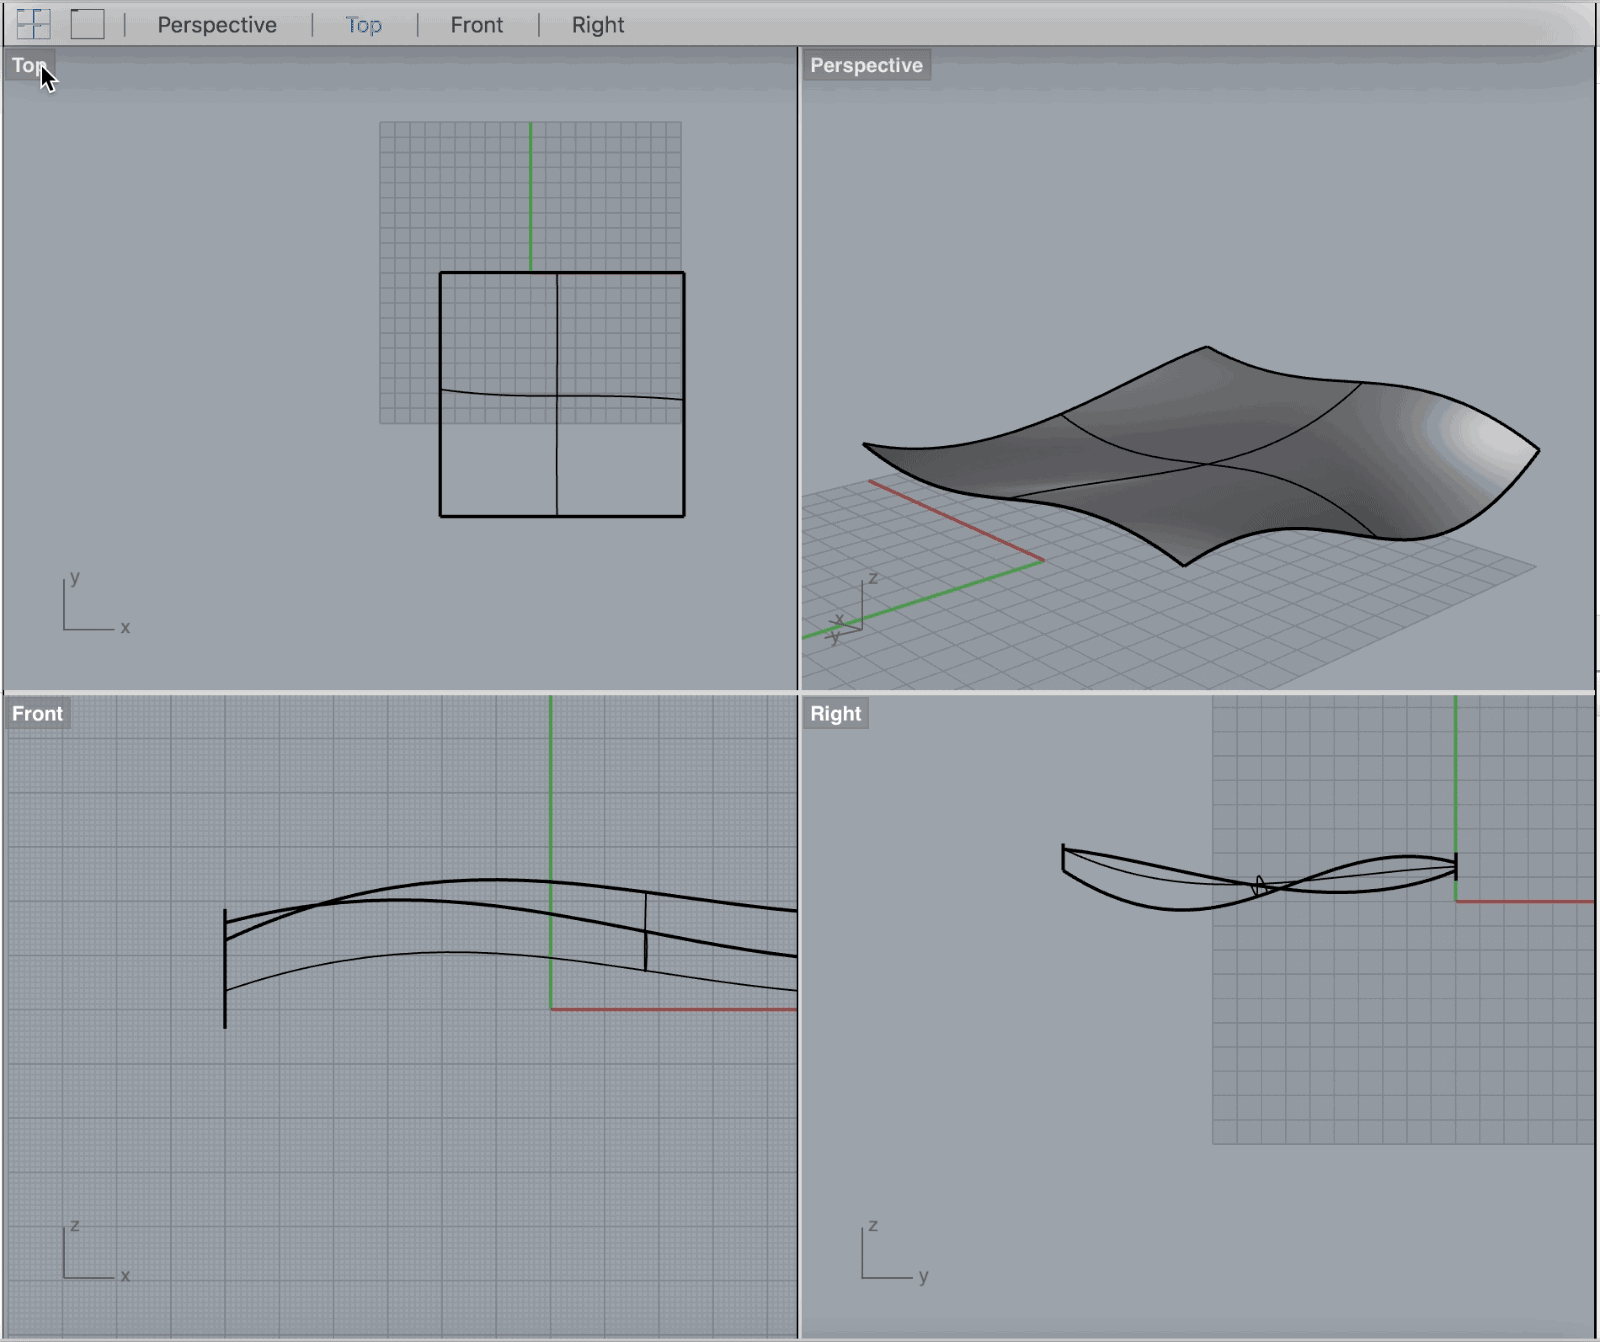1600x1342 pixels.
Task: Open the Top viewport title menu
Action: 28,66
